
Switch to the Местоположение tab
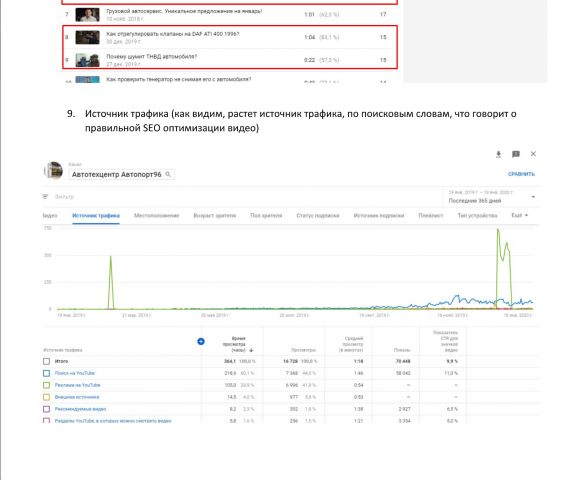pos(157,216)
